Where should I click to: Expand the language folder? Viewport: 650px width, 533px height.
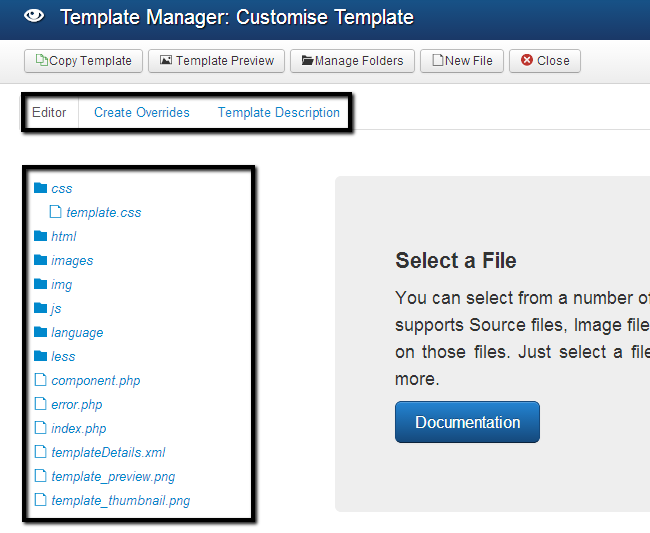(77, 332)
